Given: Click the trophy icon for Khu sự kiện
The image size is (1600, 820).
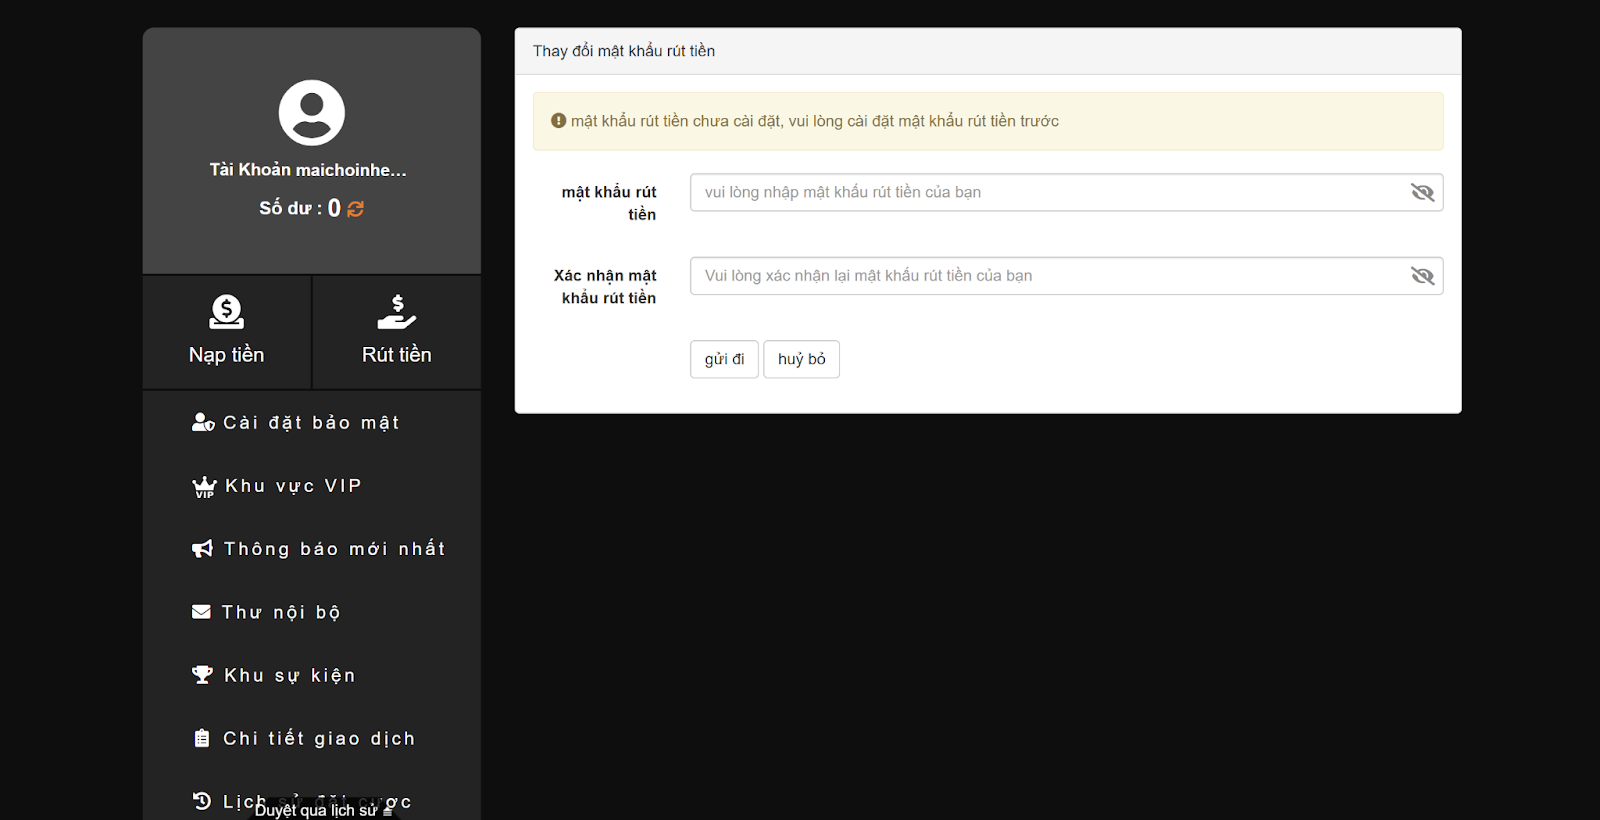Looking at the screenshot, I should point(202,675).
